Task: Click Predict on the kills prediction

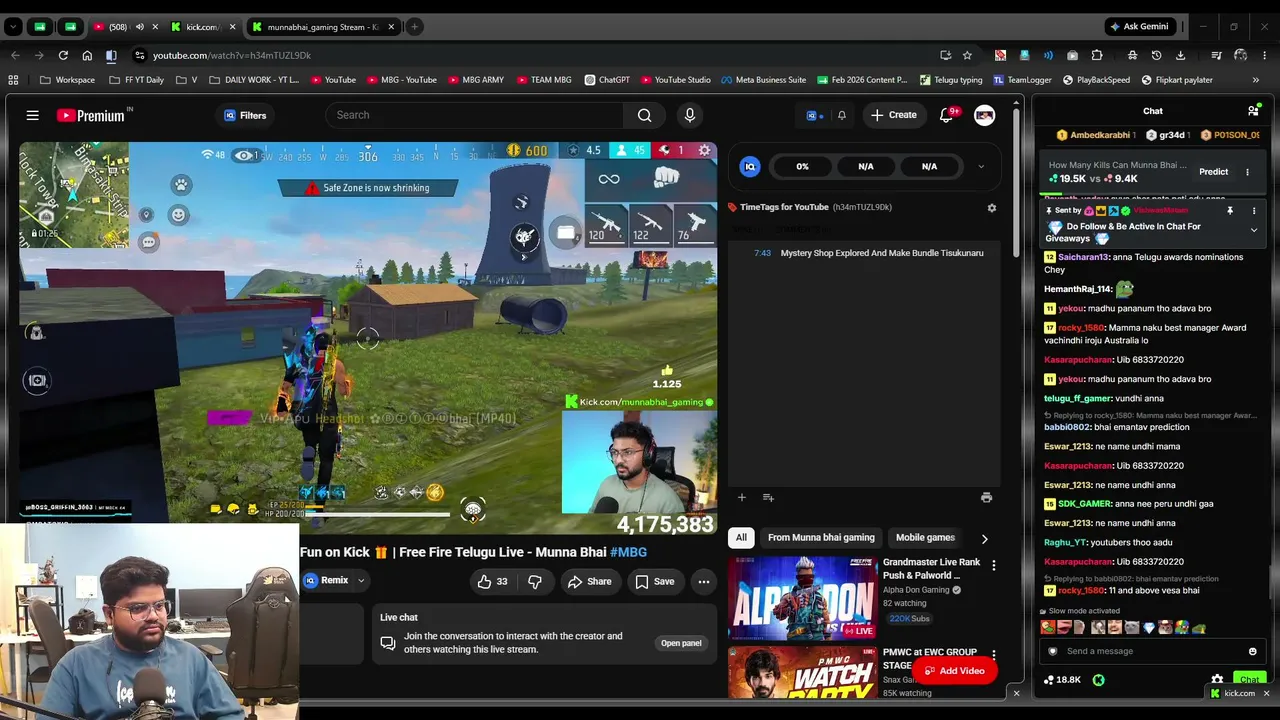Action: 1214,172
